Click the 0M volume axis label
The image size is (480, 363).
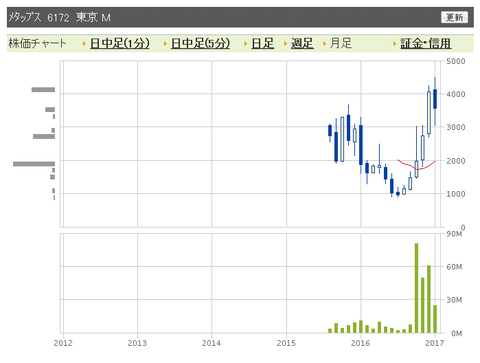(456, 334)
